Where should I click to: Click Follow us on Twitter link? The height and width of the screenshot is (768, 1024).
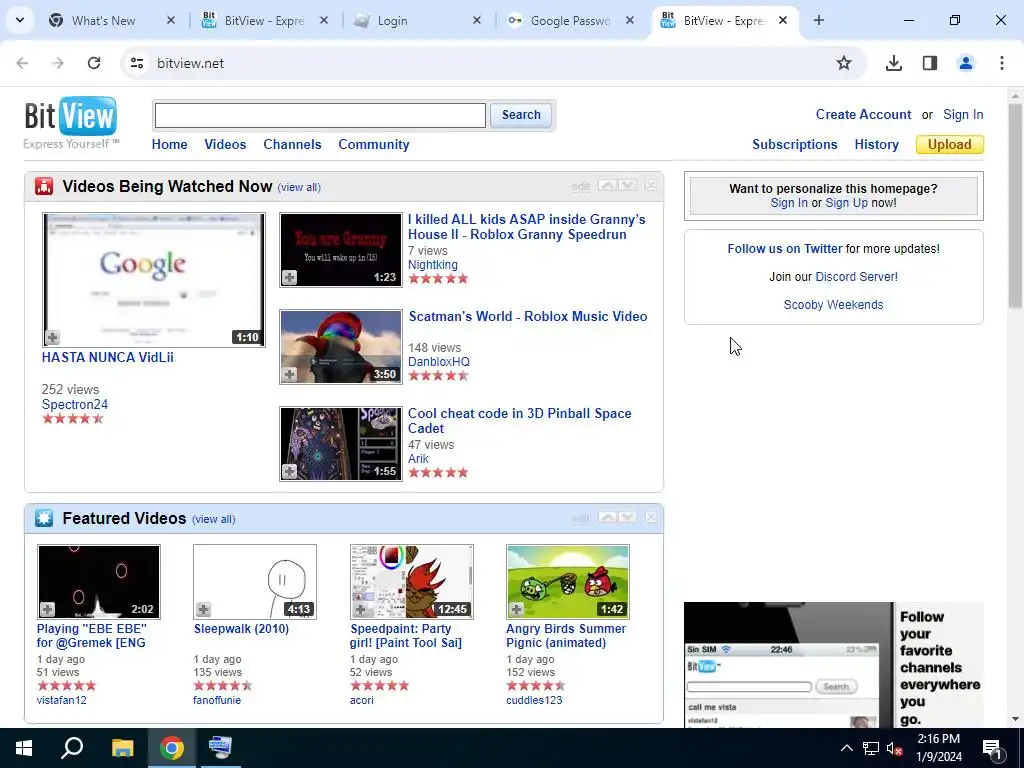(x=785, y=249)
